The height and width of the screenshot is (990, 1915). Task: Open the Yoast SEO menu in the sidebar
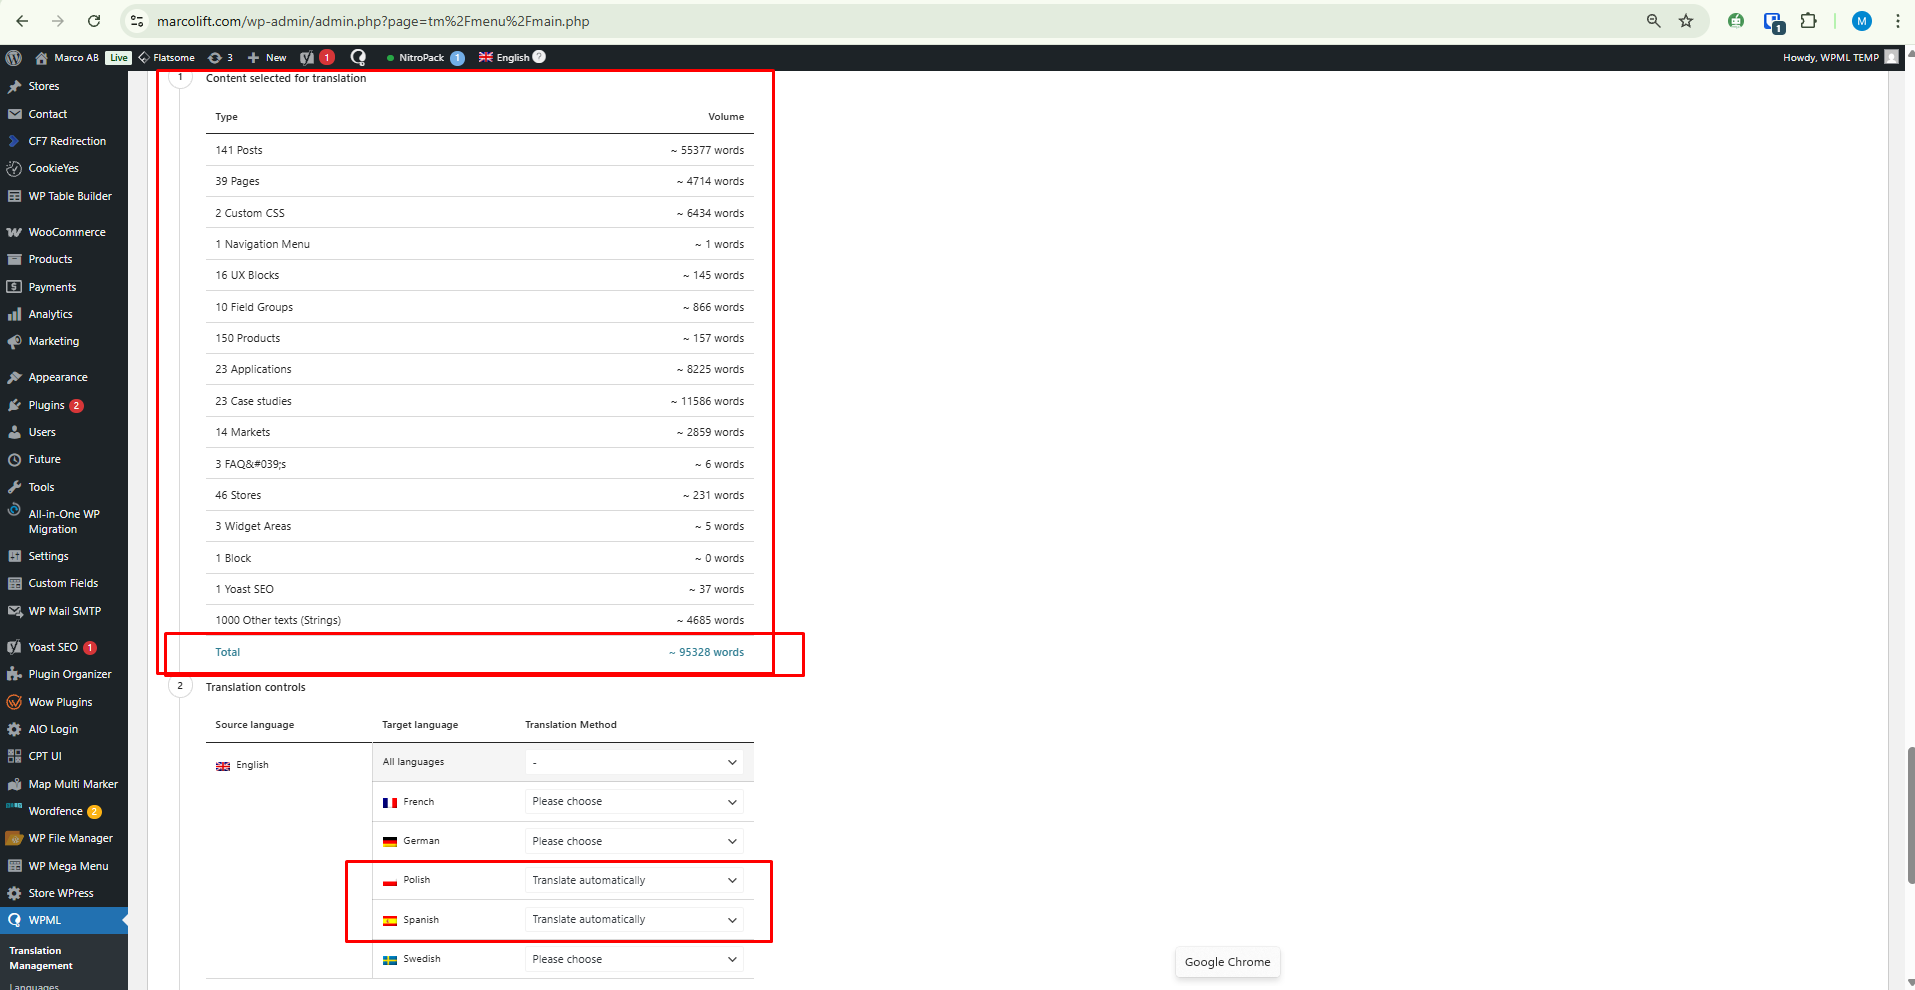53,647
